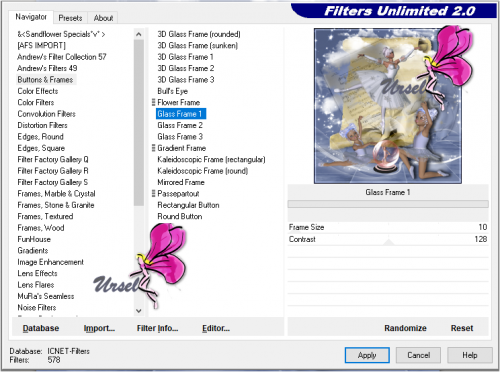Open Filter Factory Gallery S
500x372 pixels.
53,182
